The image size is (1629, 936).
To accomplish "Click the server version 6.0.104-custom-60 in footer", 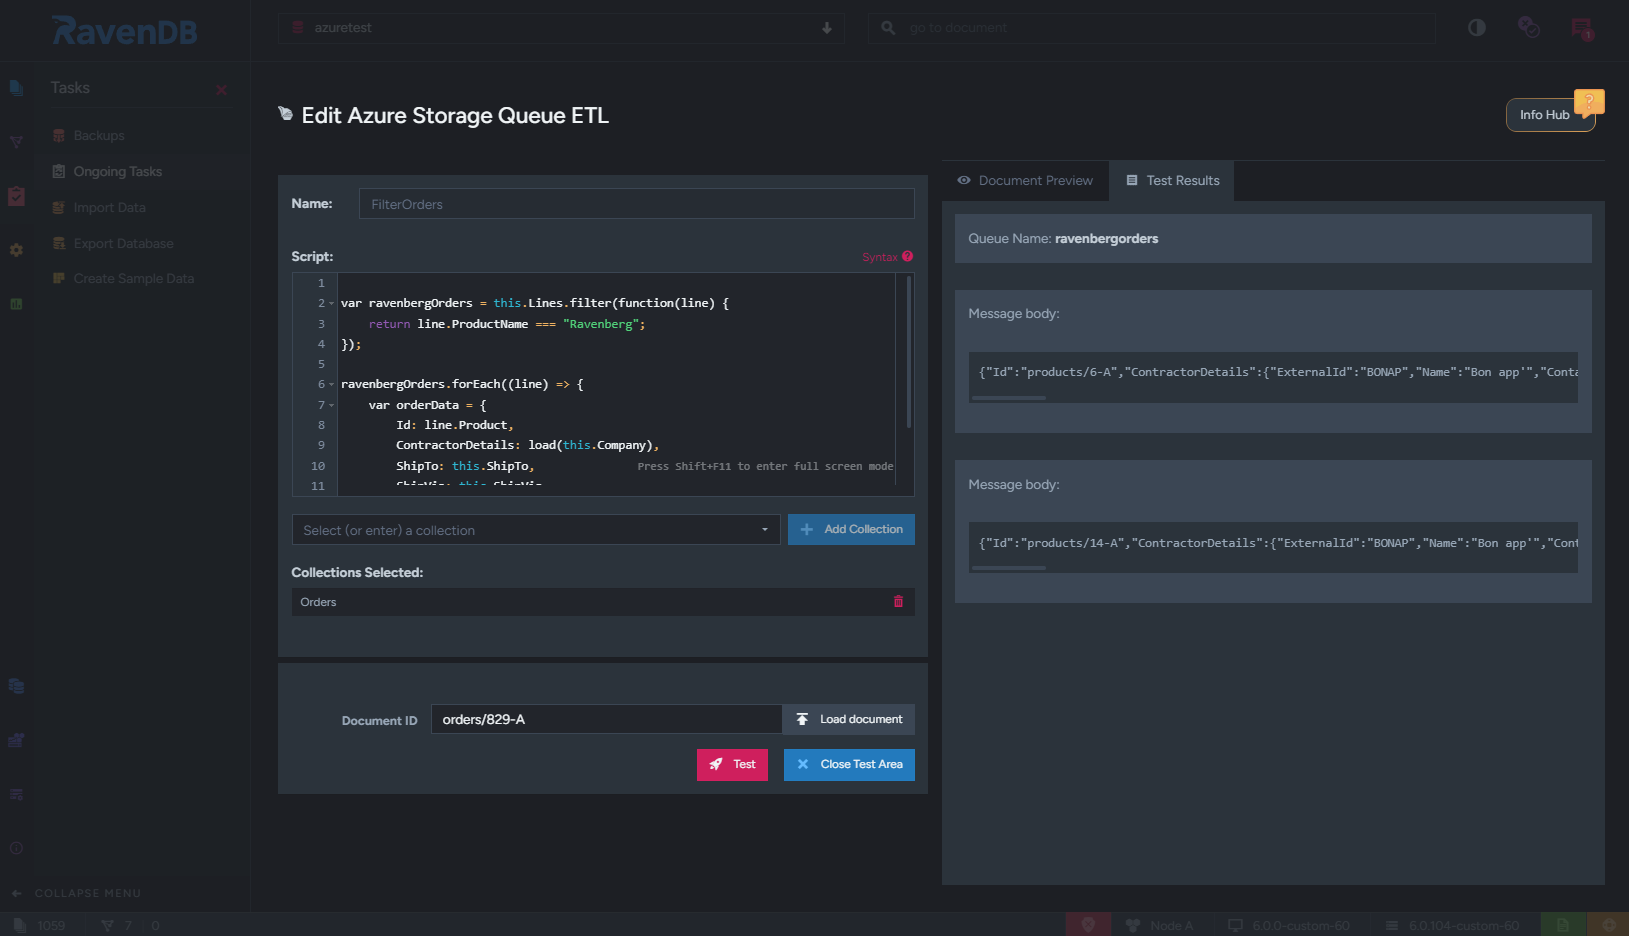I will [x=1452, y=926].
